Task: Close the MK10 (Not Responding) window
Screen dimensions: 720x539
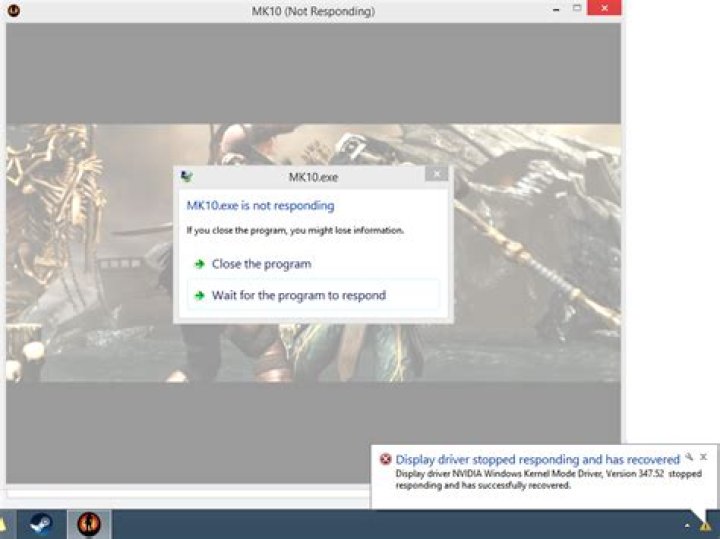Action: (604, 8)
